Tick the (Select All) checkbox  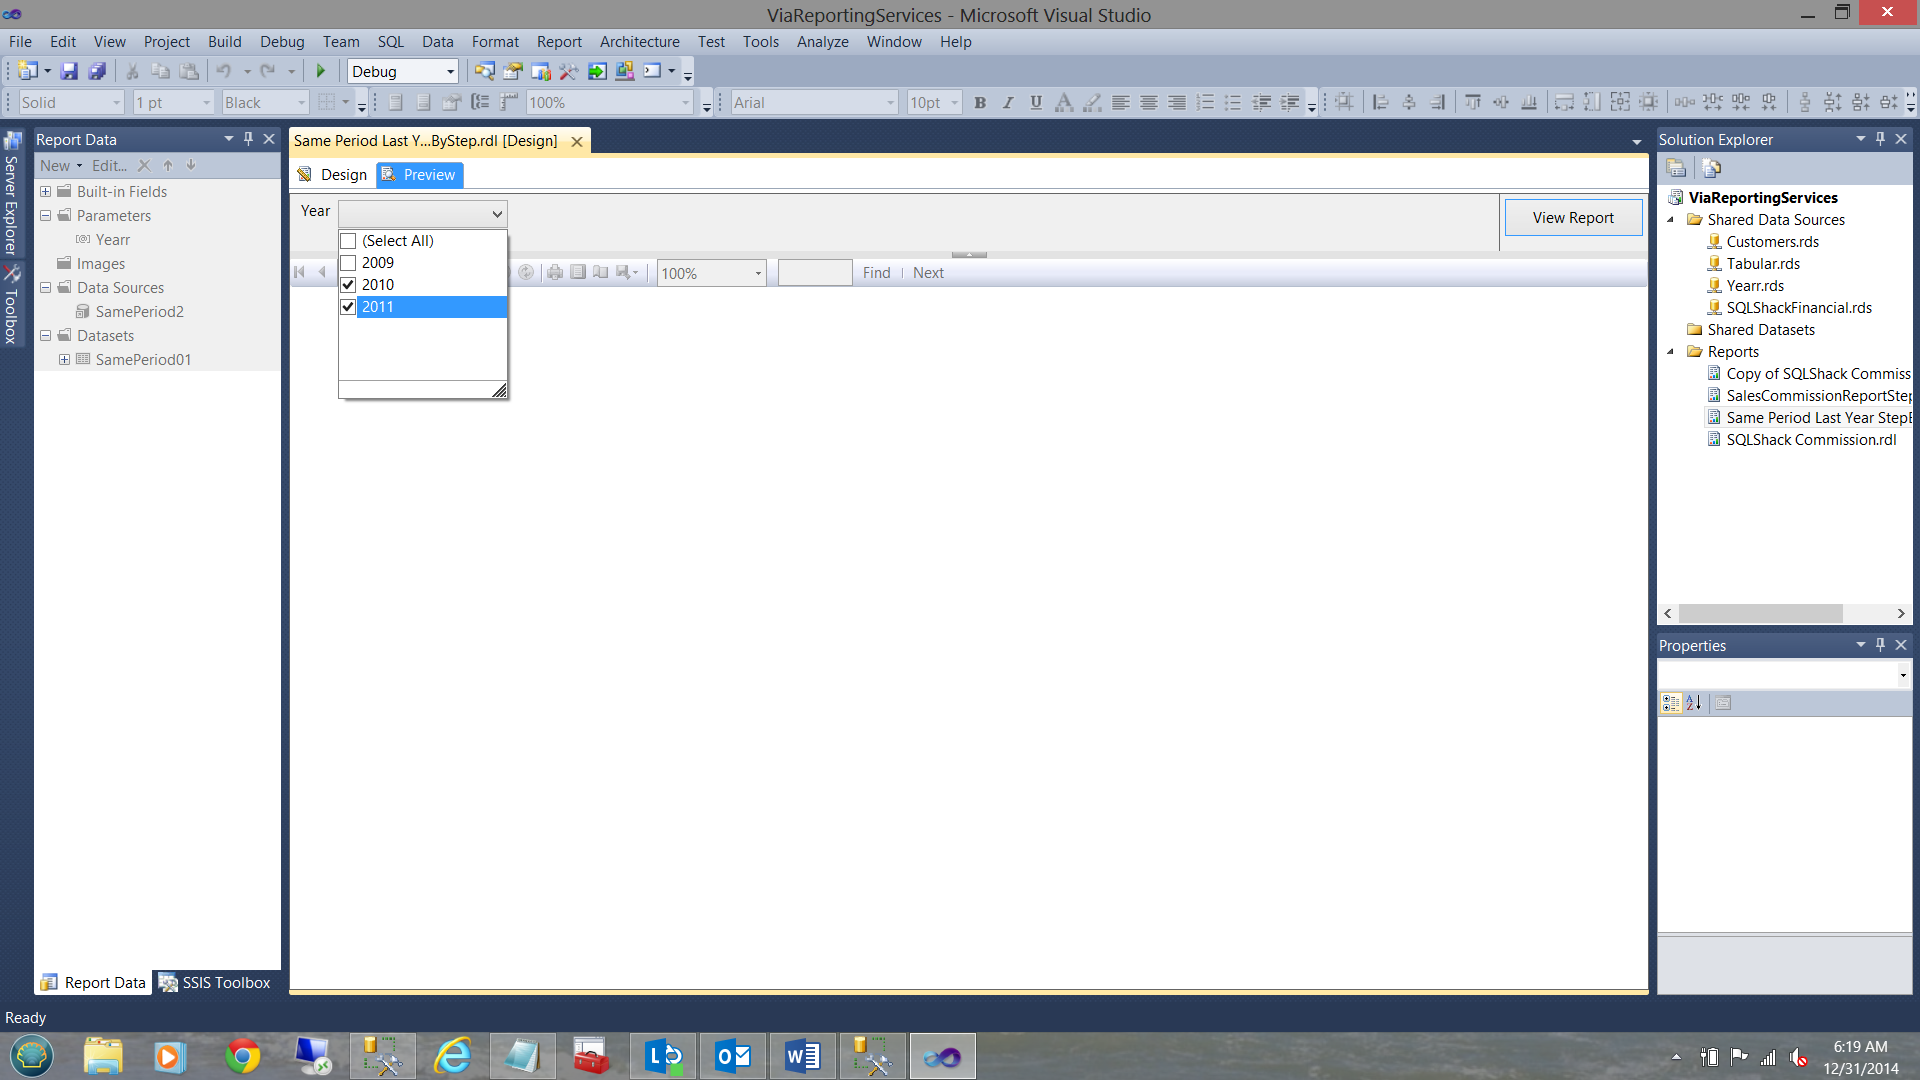click(348, 241)
